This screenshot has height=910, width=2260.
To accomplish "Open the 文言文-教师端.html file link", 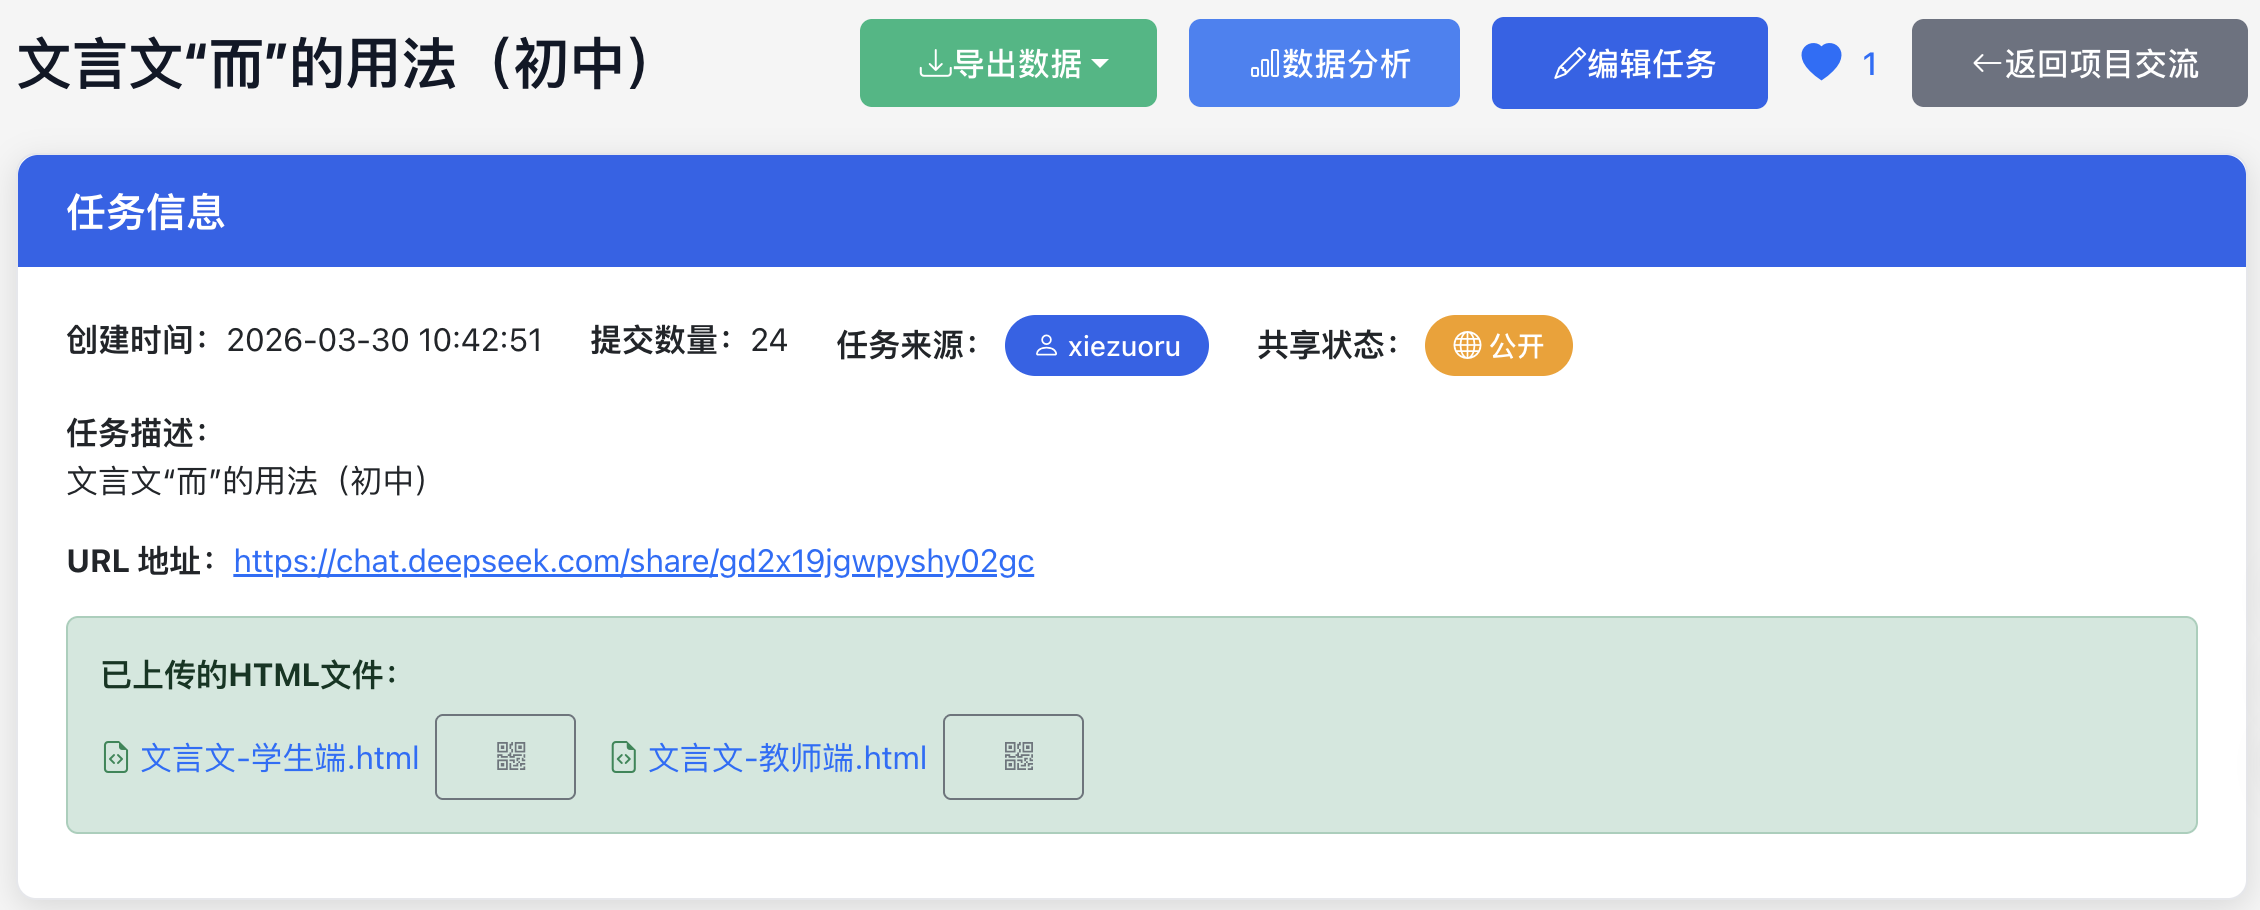I will click(x=788, y=758).
